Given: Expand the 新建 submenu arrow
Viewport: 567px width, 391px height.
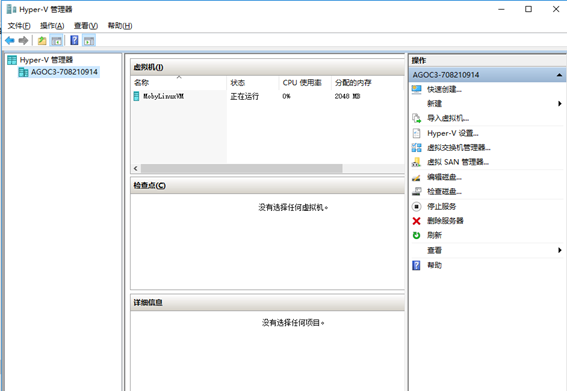Looking at the screenshot, I should point(560,103).
